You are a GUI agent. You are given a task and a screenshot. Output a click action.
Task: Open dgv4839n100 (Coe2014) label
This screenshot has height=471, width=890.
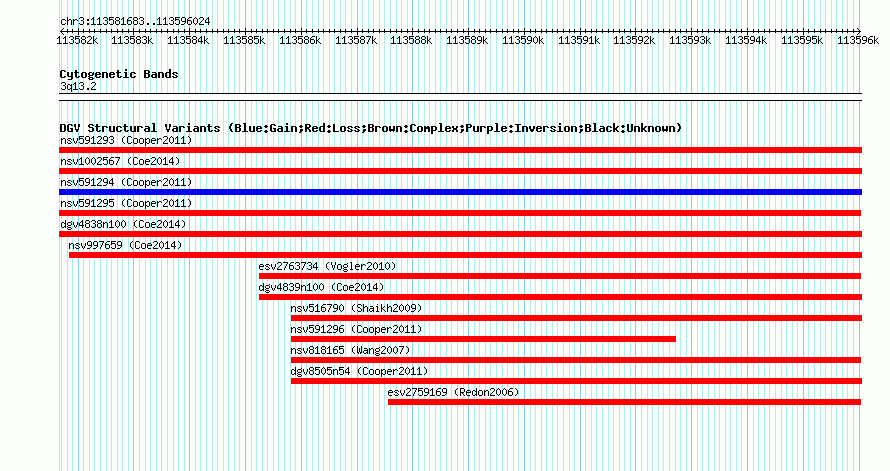[321, 287]
